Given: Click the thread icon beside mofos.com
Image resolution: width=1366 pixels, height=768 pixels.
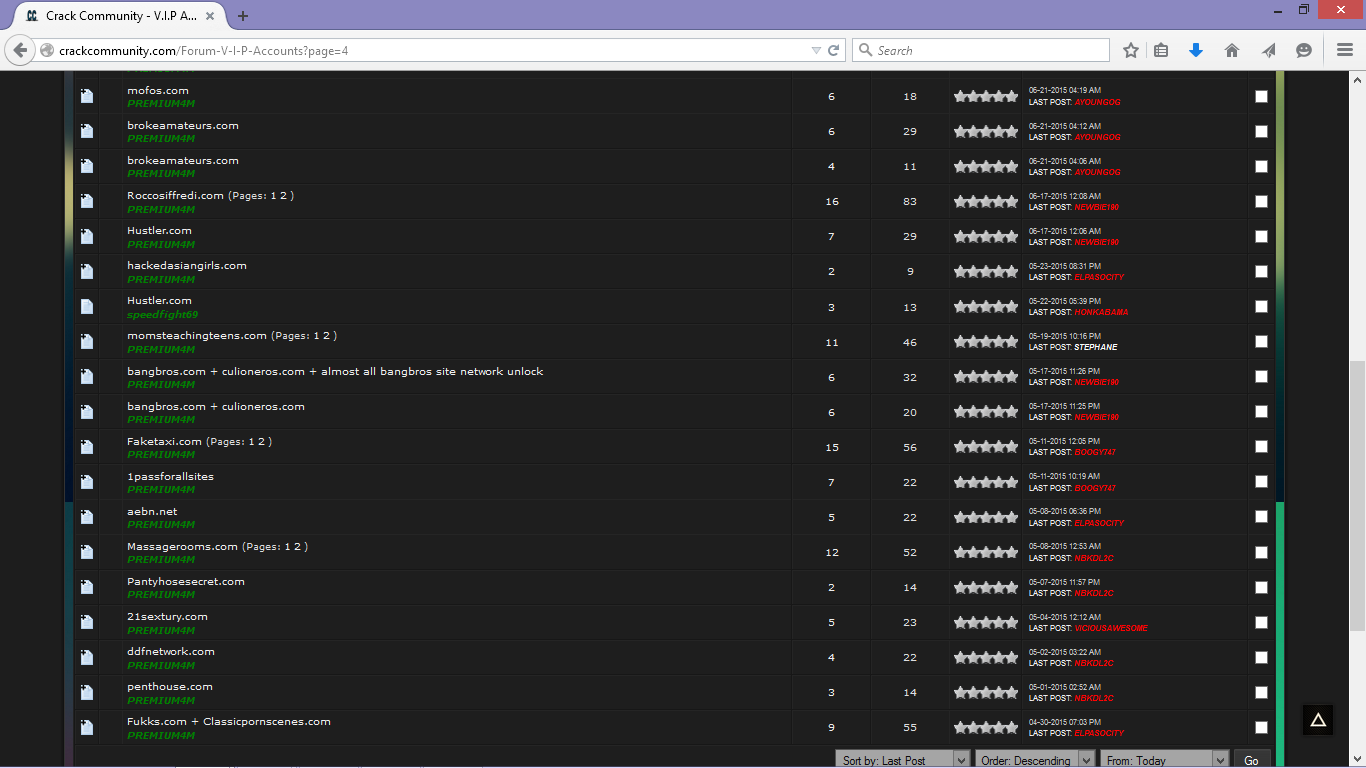Looking at the screenshot, I should point(87,96).
